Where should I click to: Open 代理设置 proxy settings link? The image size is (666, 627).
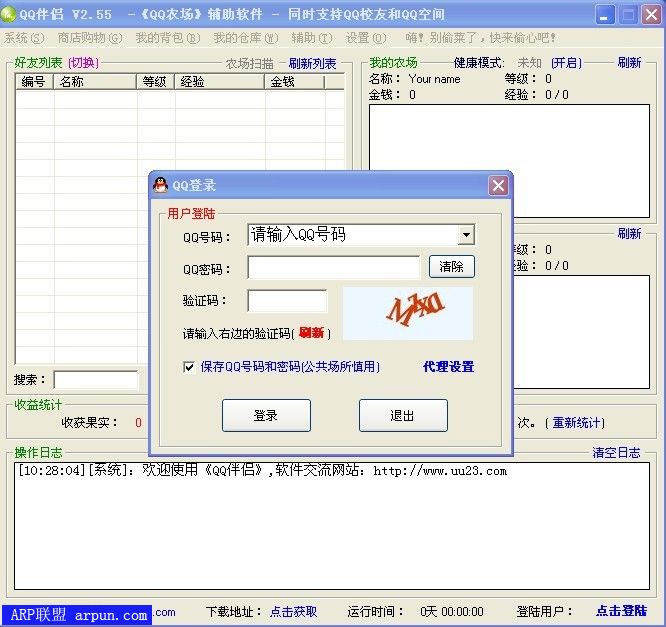(449, 367)
